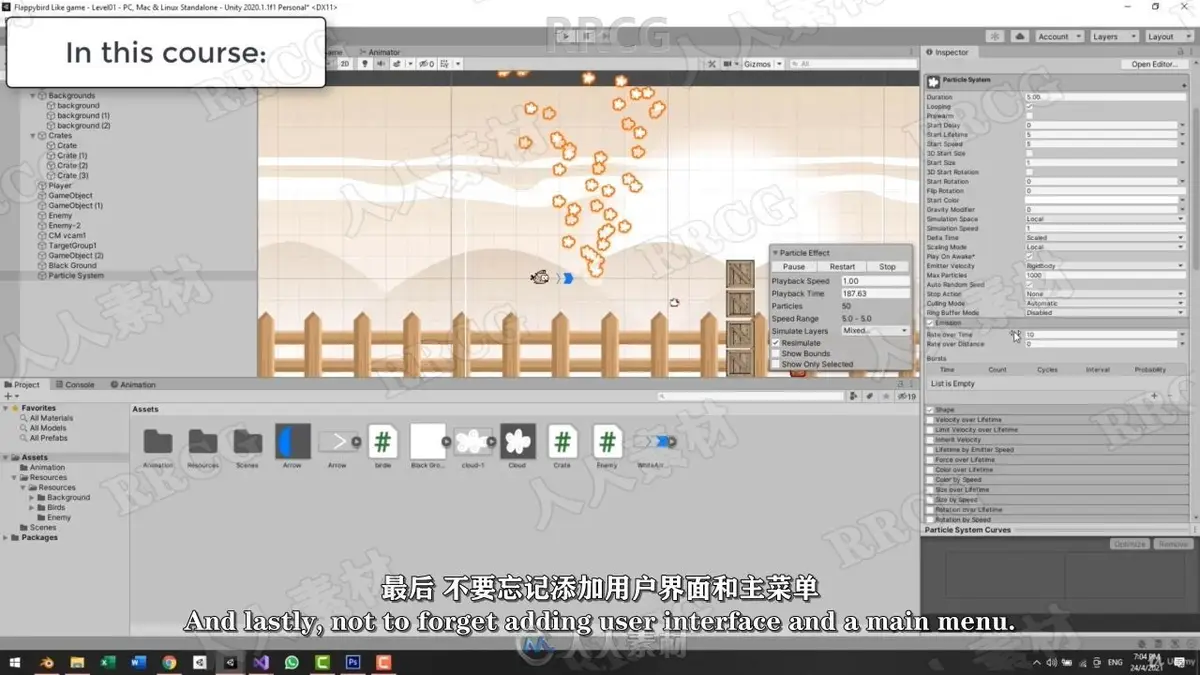Image resolution: width=1200 pixels, height=675 pixels.
Task: Click the Play button in the Unity toolbar
Action: click(566, 36)
